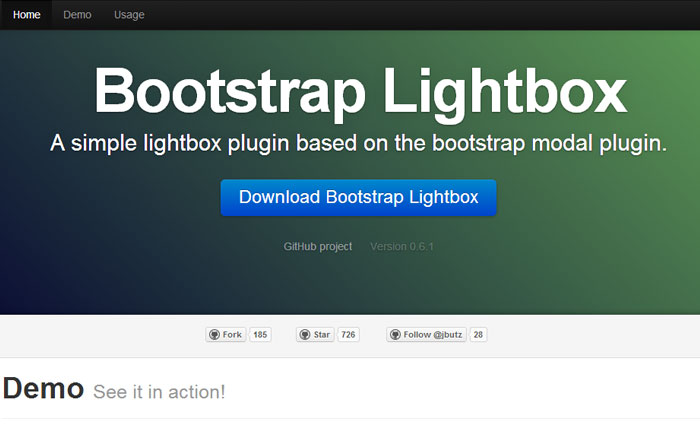The width and height of the screenshot is (700, 430).
Task: Click the 'A simple lightbox plugin' tagline
Action: coord(358,143)
